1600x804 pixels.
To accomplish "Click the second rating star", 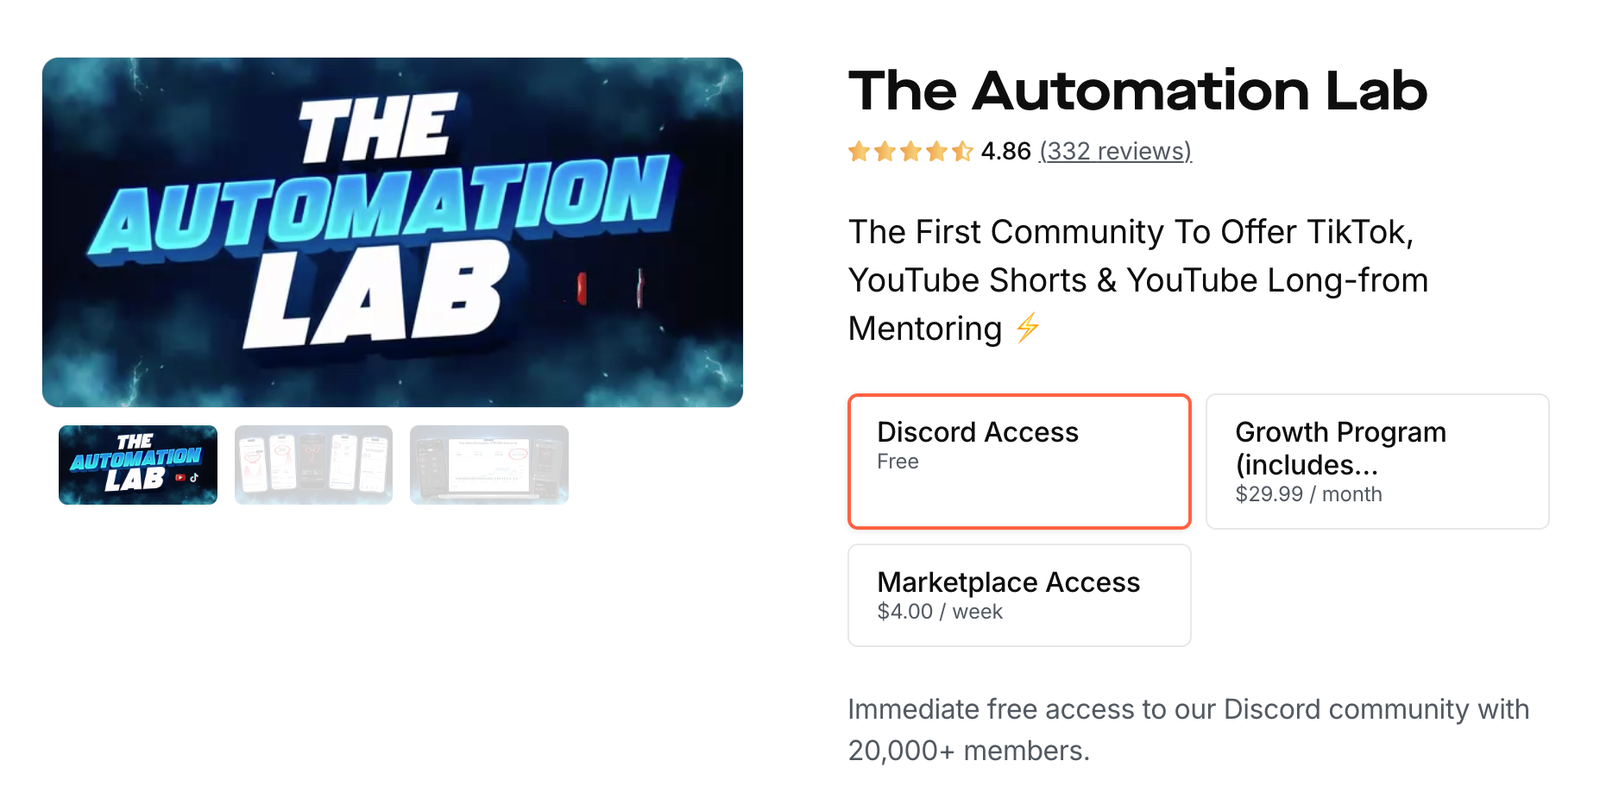I will click(886, 151).
